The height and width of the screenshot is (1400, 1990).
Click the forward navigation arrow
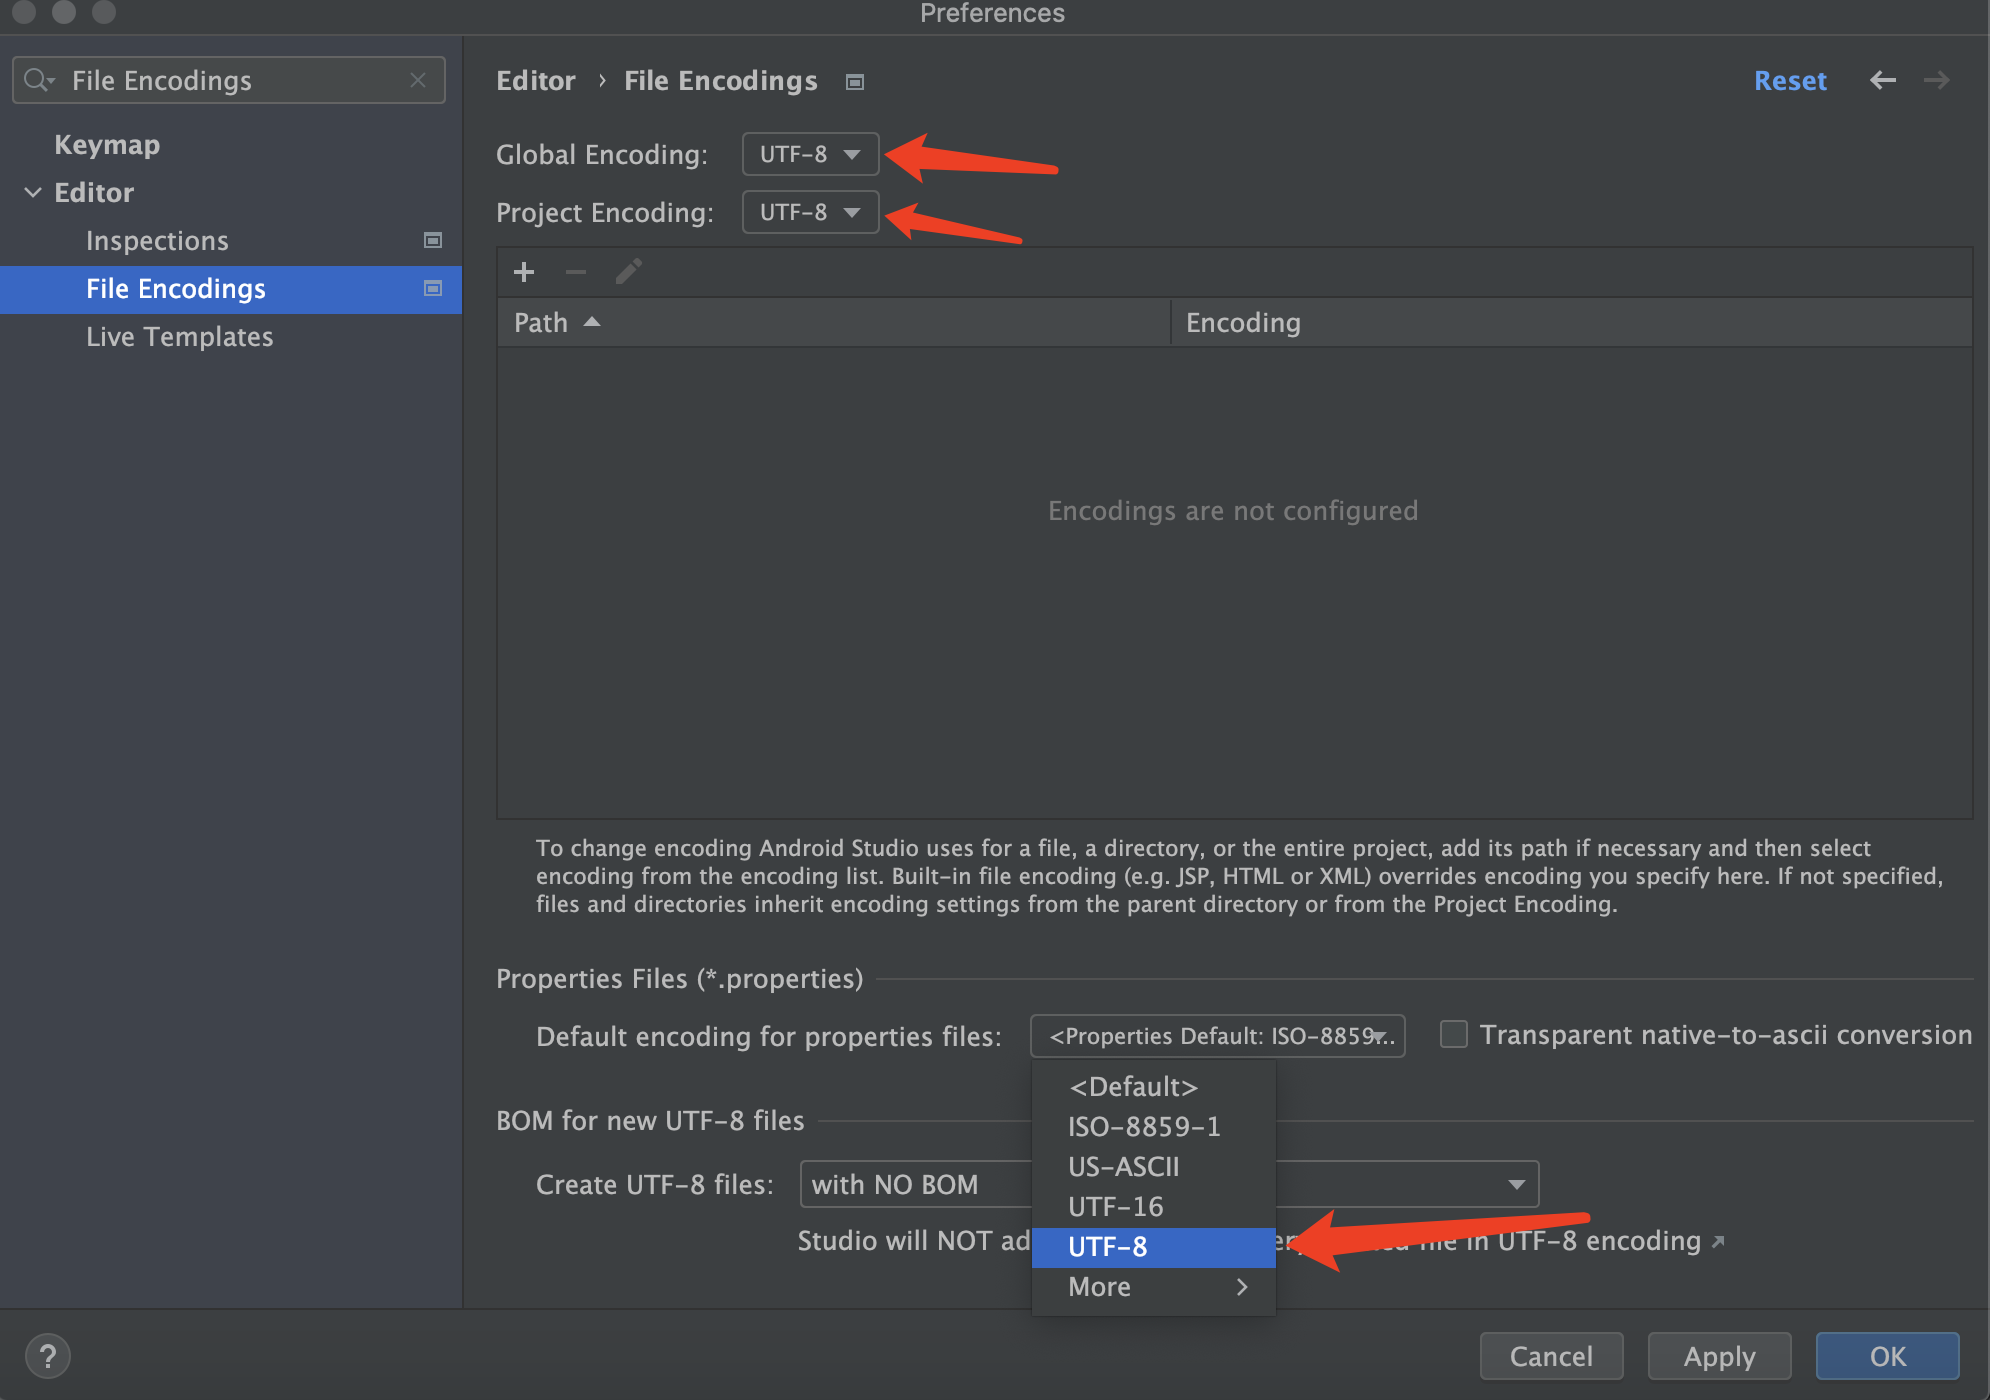1936,80
